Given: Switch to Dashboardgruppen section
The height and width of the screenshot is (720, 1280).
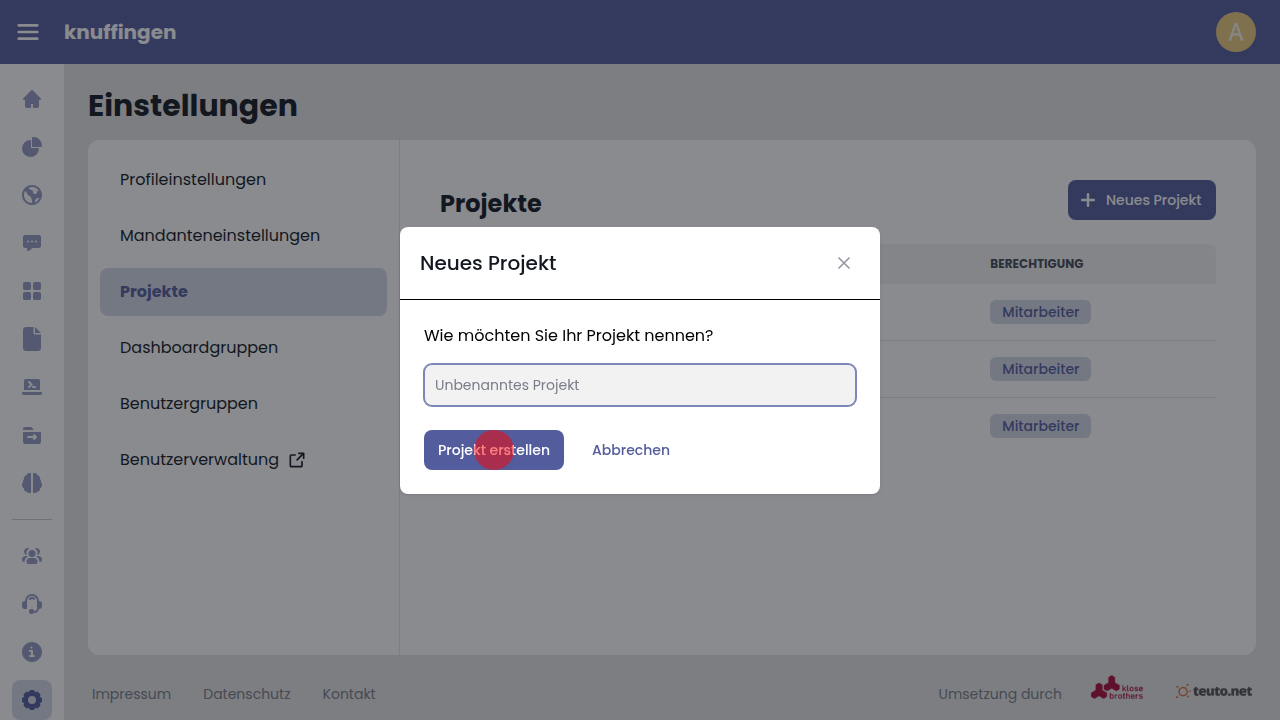Looking at the screenshot, I should tap(199, 348).
